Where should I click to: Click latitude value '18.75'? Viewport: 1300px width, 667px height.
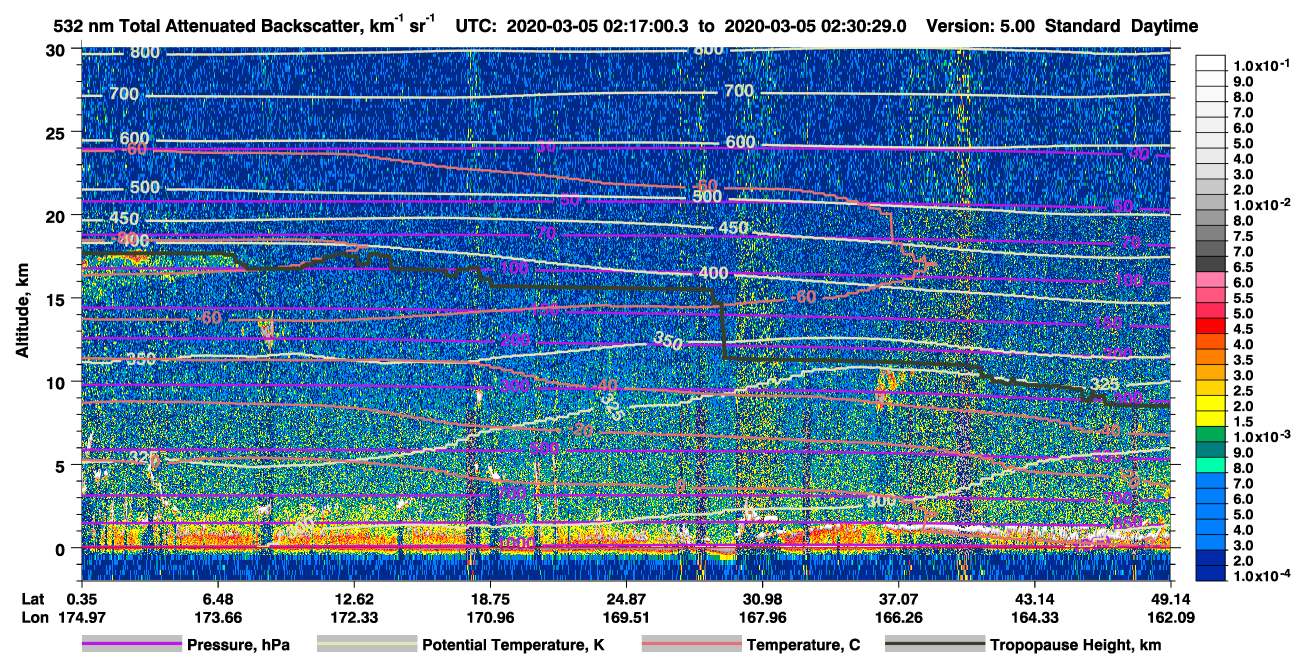coord(490,598)
